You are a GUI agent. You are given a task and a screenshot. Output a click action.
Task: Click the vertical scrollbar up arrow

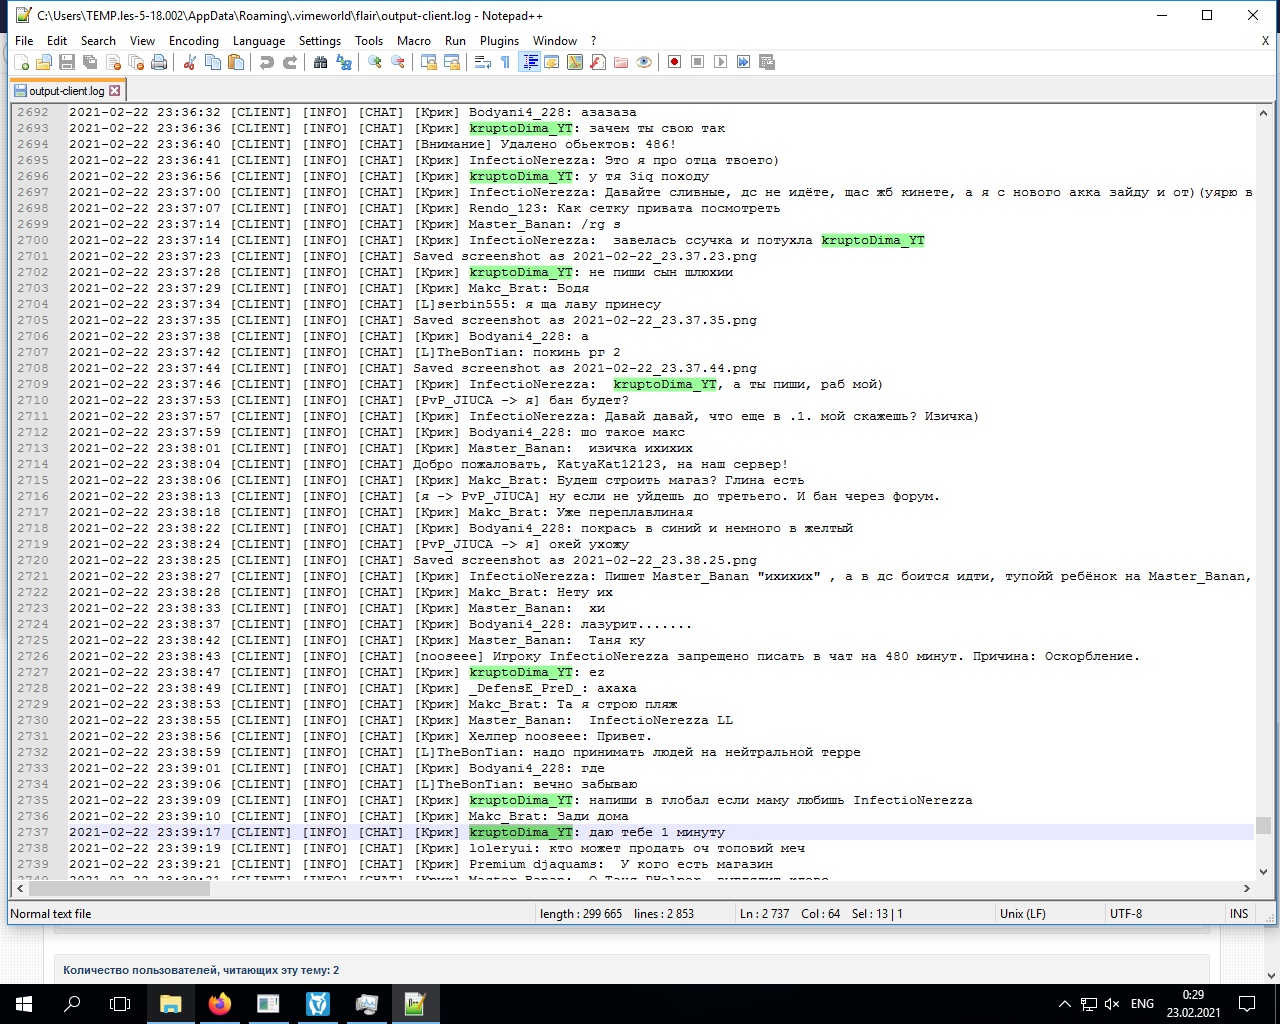pos(1263,112)
